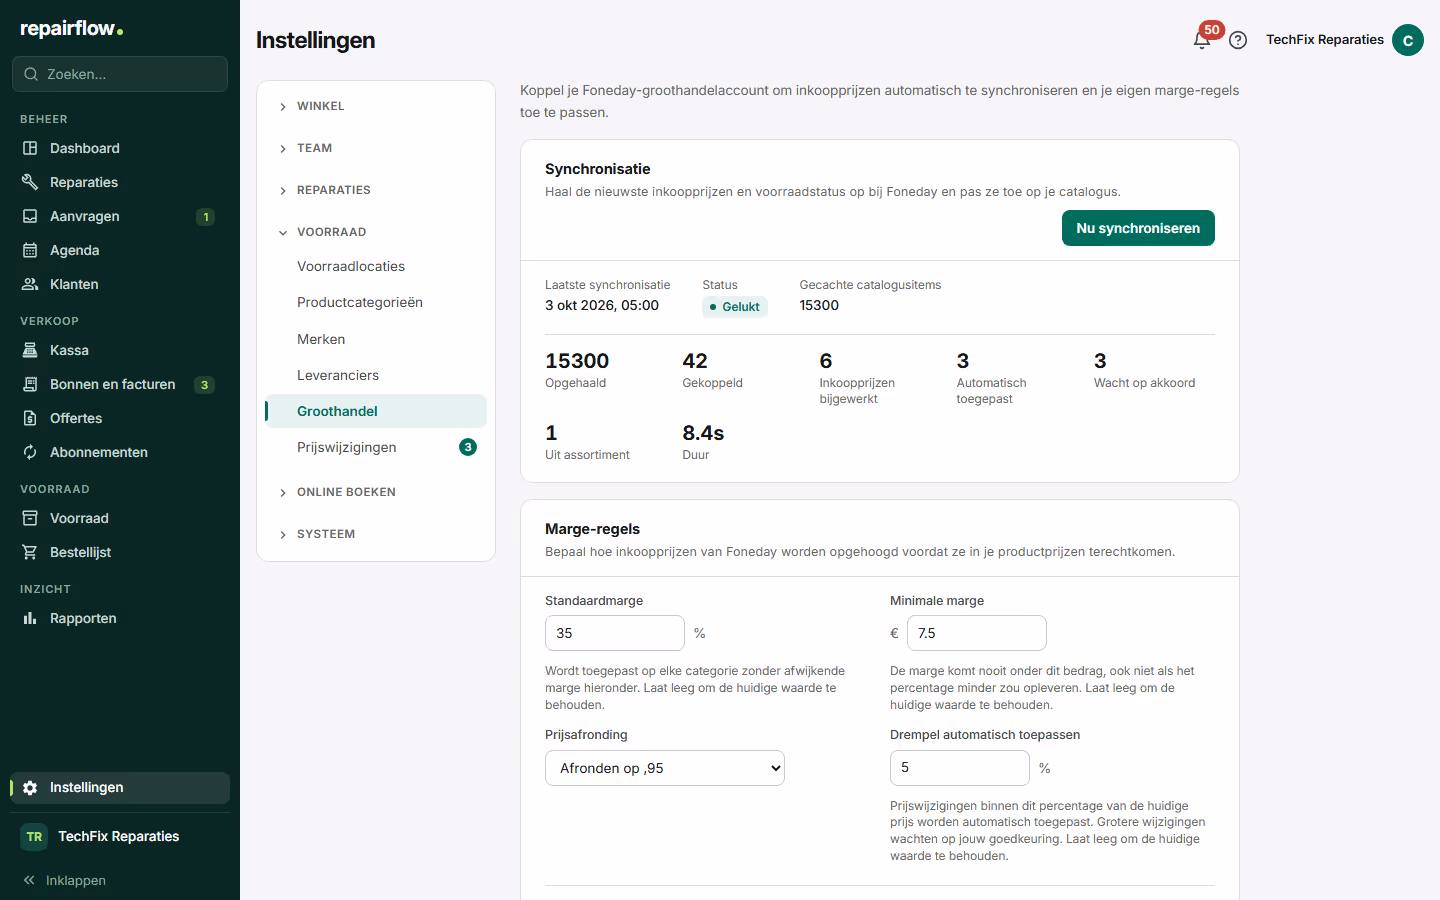Click the Standaardmarge input field
Screen dimensions: 1440x900
point(615,633)
